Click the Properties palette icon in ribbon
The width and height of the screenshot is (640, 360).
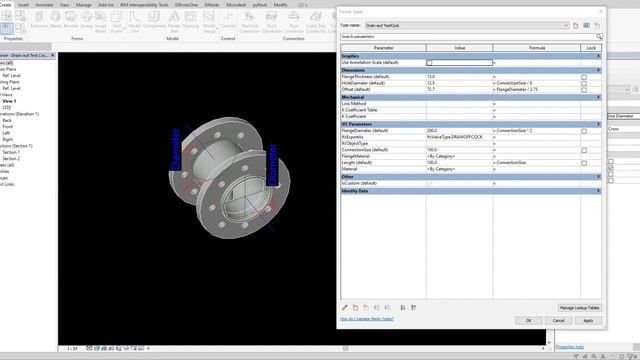7,29
